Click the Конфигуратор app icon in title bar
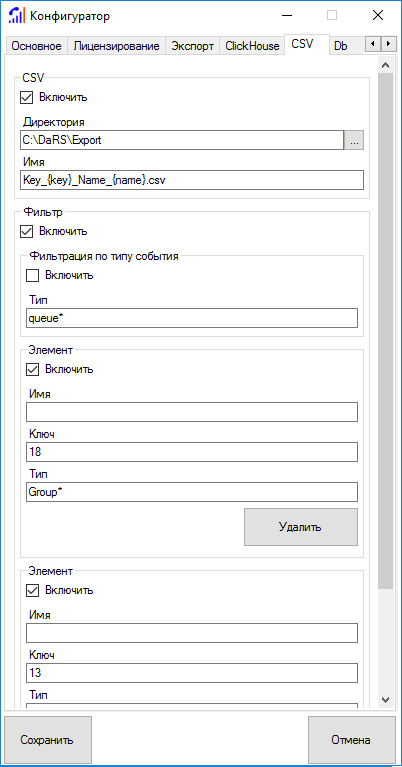Screen dimensions: 402x767 point(16,16)
